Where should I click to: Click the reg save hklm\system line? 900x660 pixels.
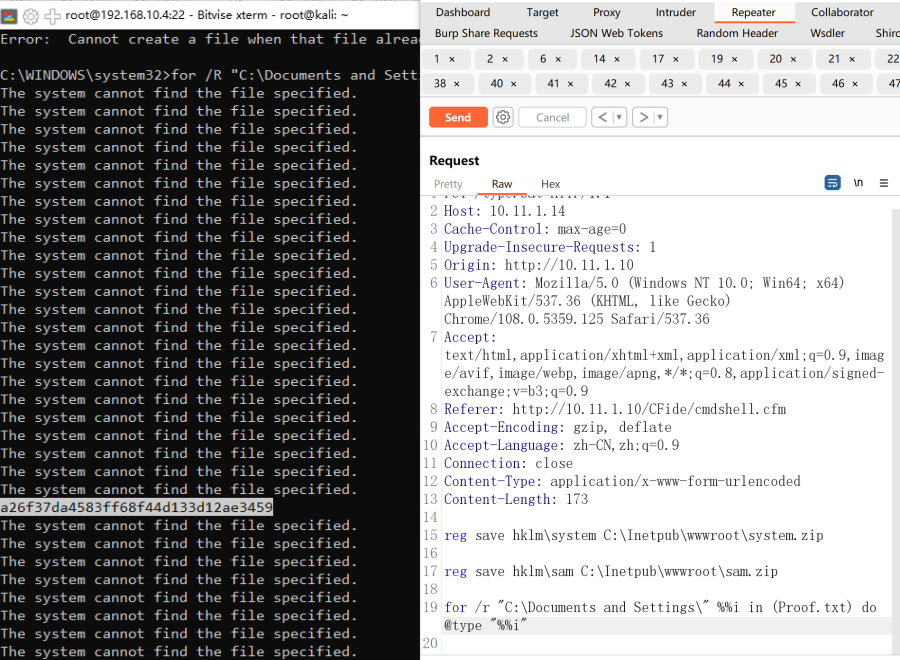coord(634,535)
